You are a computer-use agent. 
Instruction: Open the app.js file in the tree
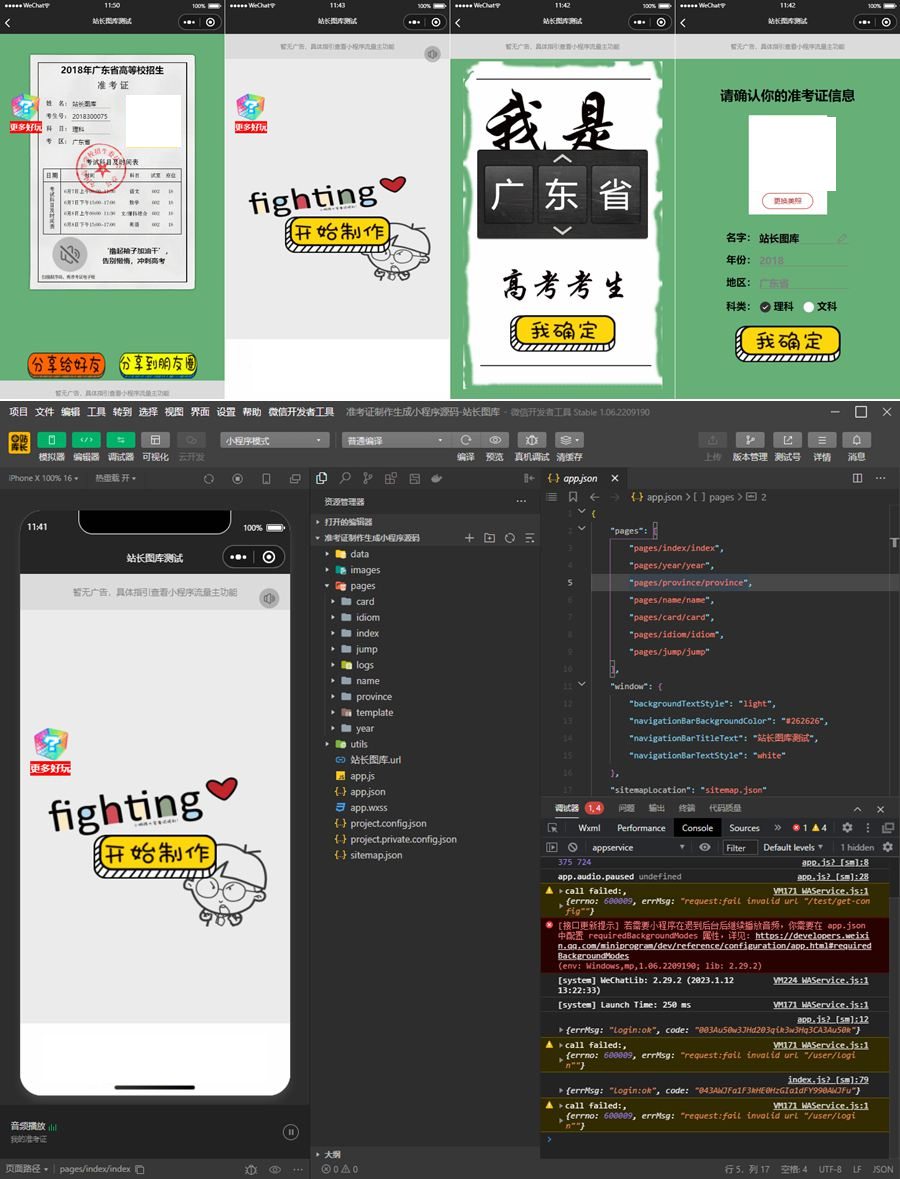[x=362, y=776]
